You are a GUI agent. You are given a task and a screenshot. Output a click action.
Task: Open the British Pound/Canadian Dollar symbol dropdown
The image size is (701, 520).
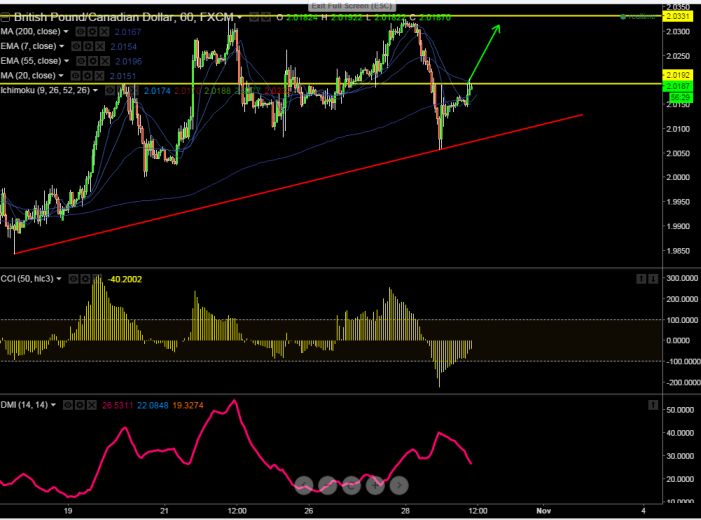coord(240,17)
